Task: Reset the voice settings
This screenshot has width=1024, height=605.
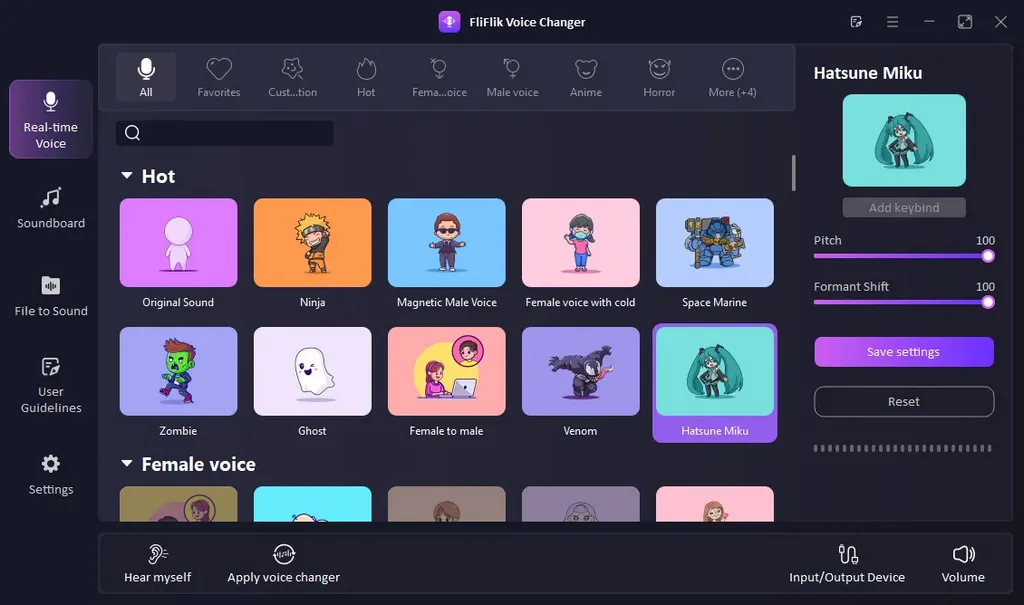Action: pyautogui.click(x=904, y=402)
